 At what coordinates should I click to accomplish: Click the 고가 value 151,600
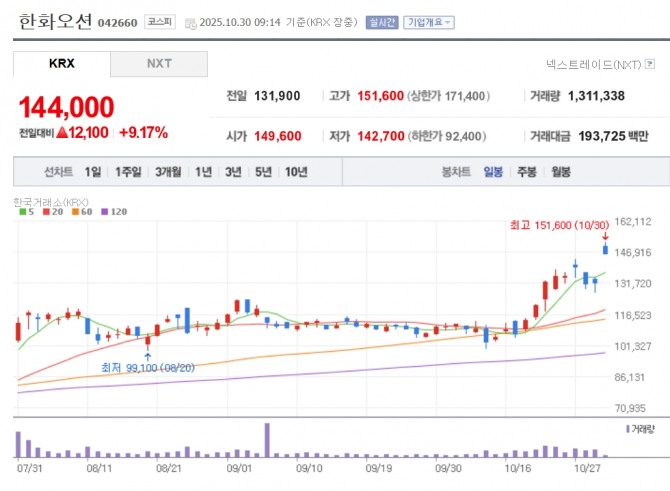(x=380, y=96)
